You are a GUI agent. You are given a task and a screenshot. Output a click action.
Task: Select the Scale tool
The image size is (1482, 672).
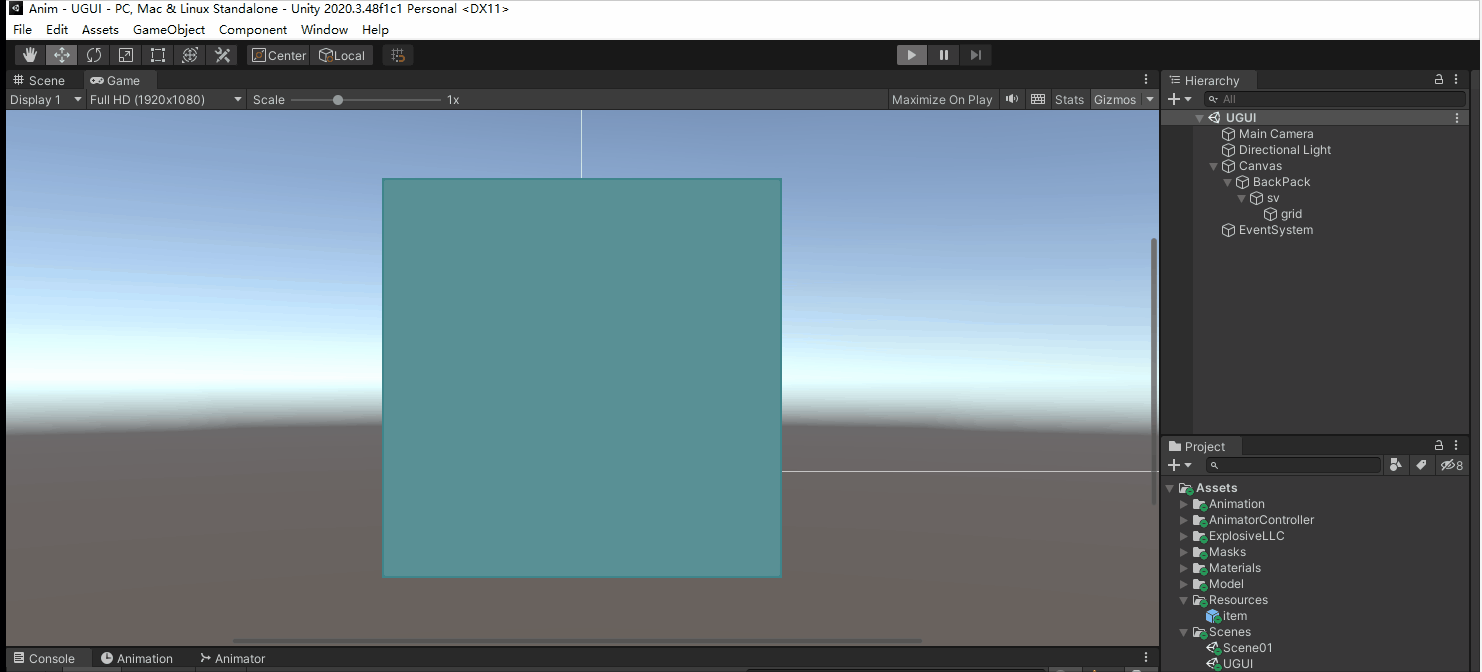pyautogui.click(x=126, y=55)
